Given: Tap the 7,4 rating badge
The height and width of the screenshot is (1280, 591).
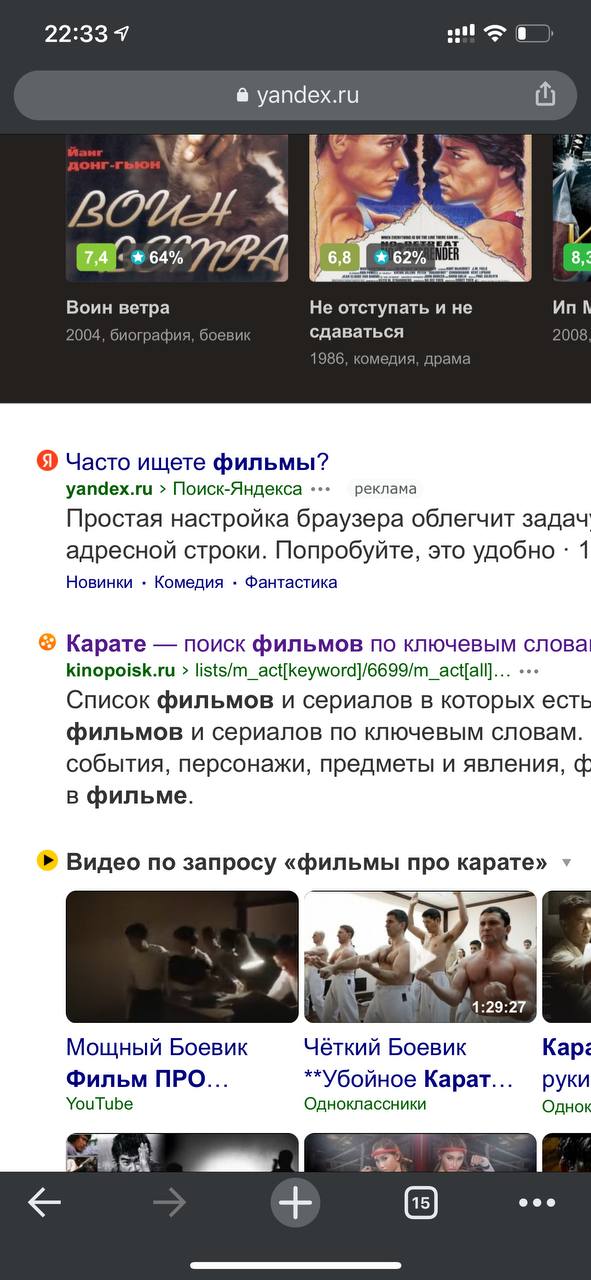Looking at the screenshot, I should click(96, 258).
